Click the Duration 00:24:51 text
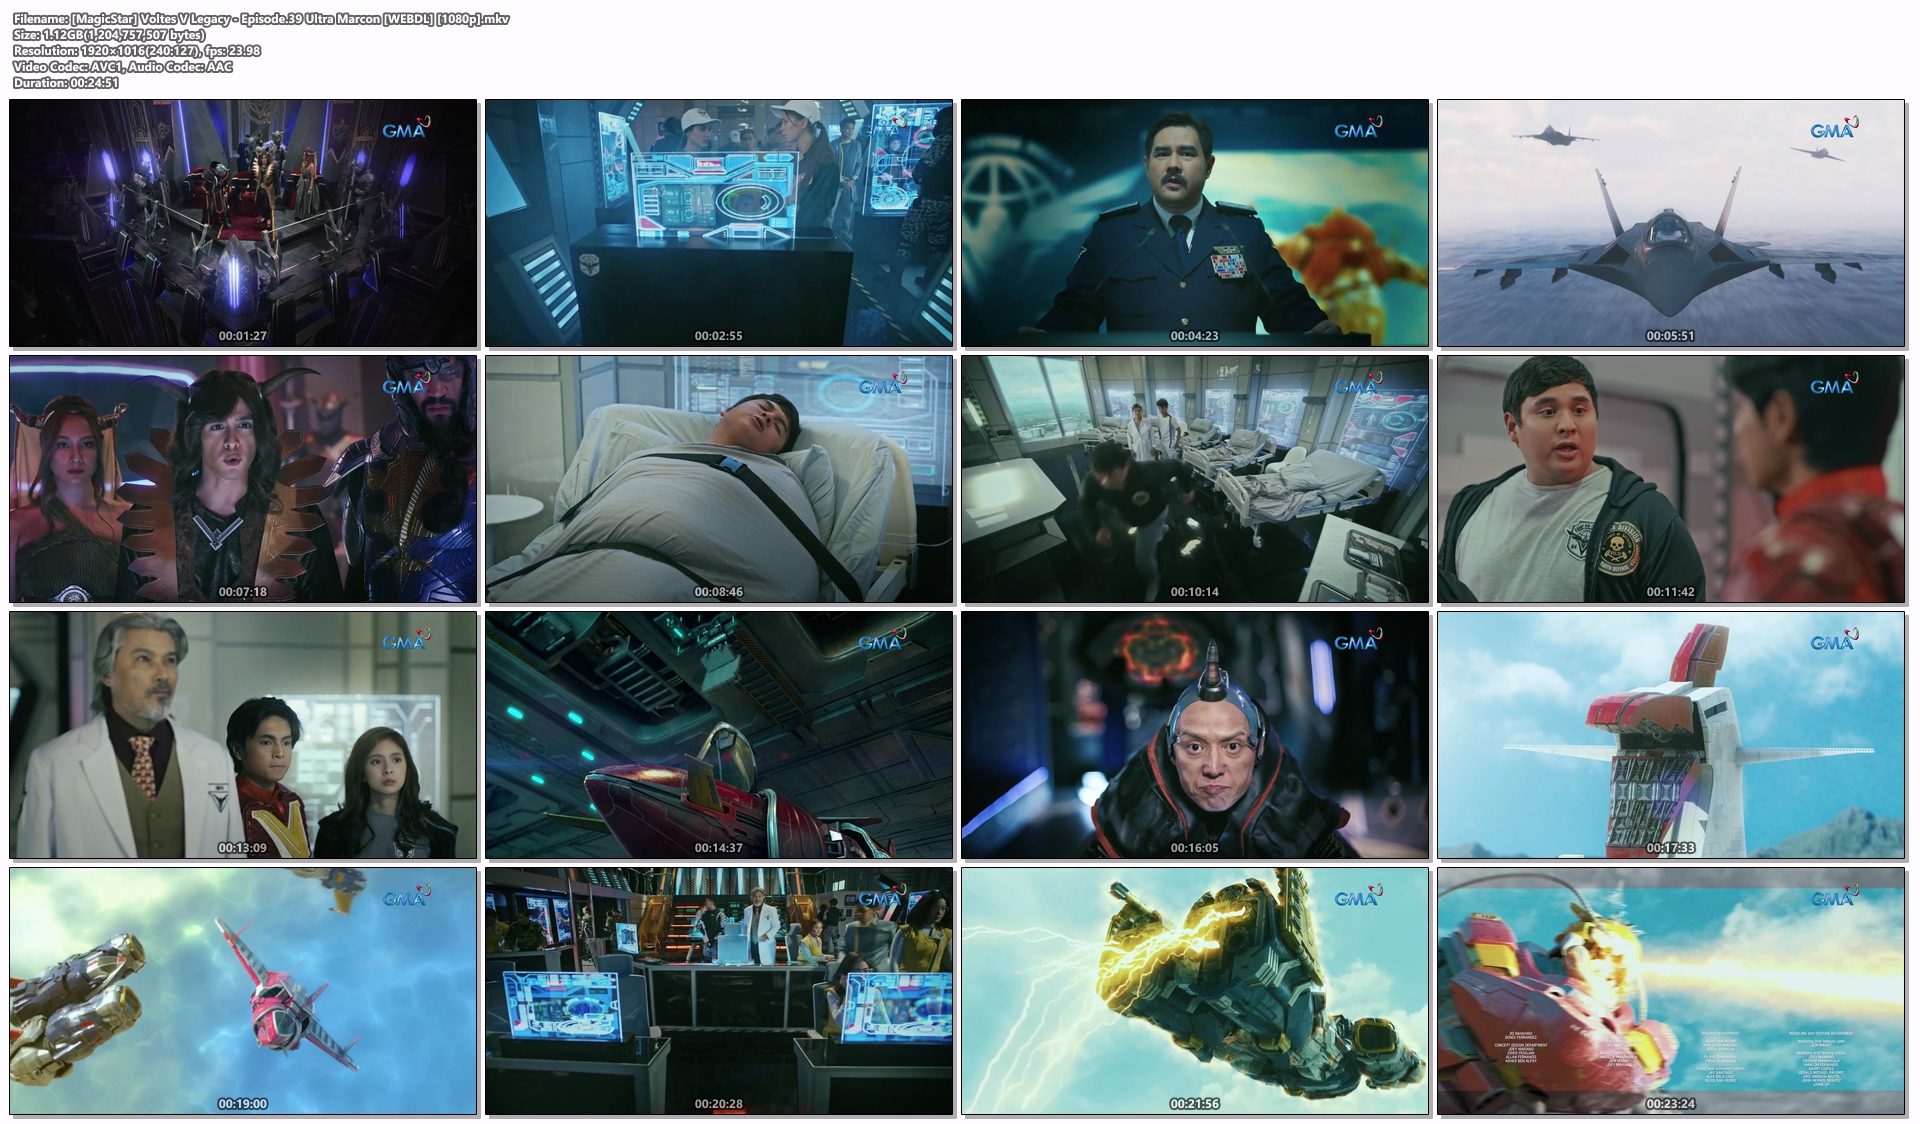This screenshot has width=1920, height=1124. [x=66, y=83]
